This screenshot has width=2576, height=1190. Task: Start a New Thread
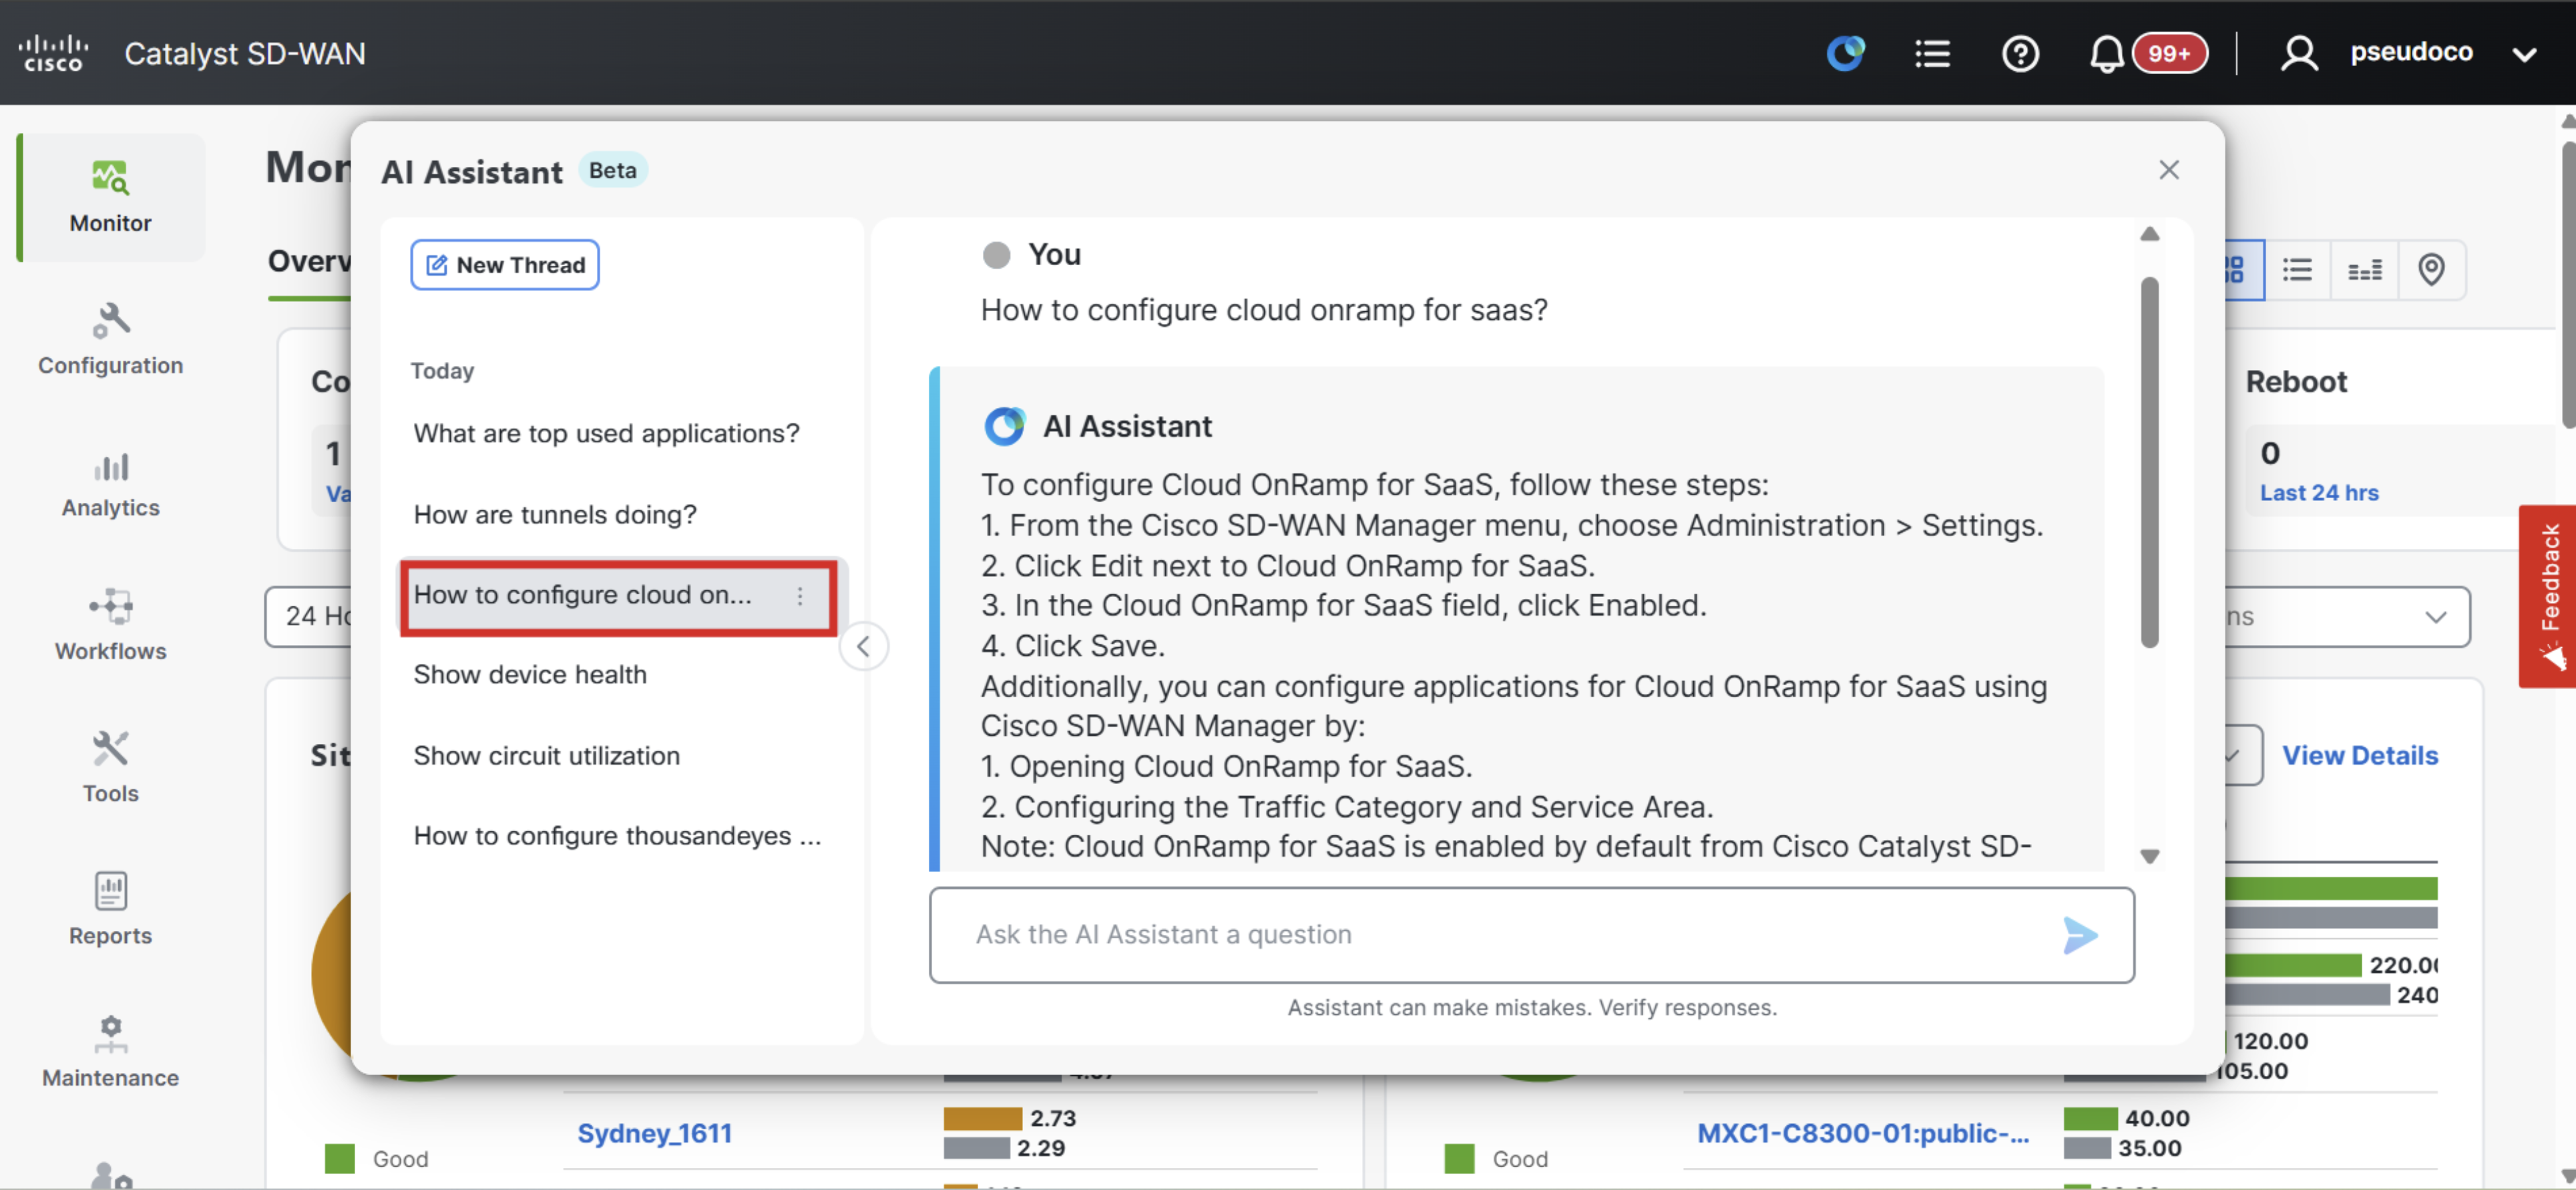tap(504, 265)
